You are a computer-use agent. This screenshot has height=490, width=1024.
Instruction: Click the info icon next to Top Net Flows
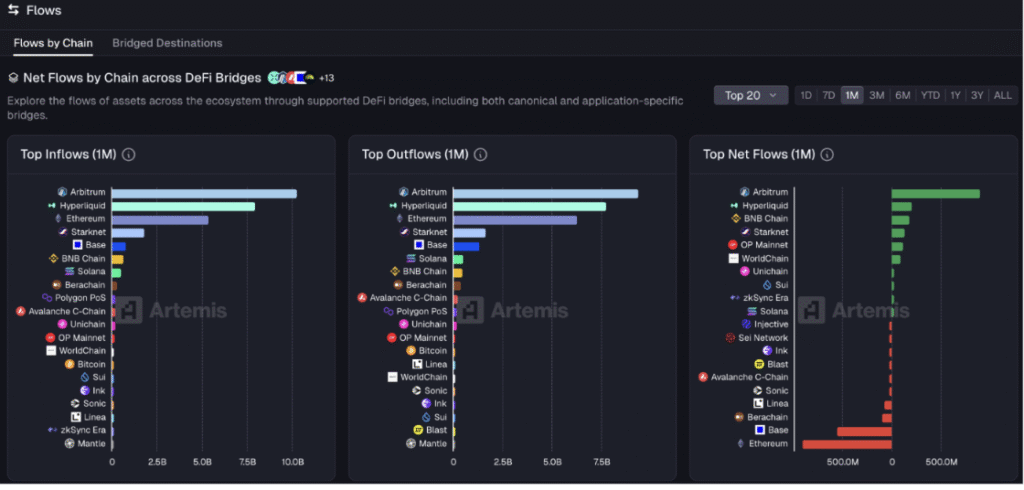[827, 155]
